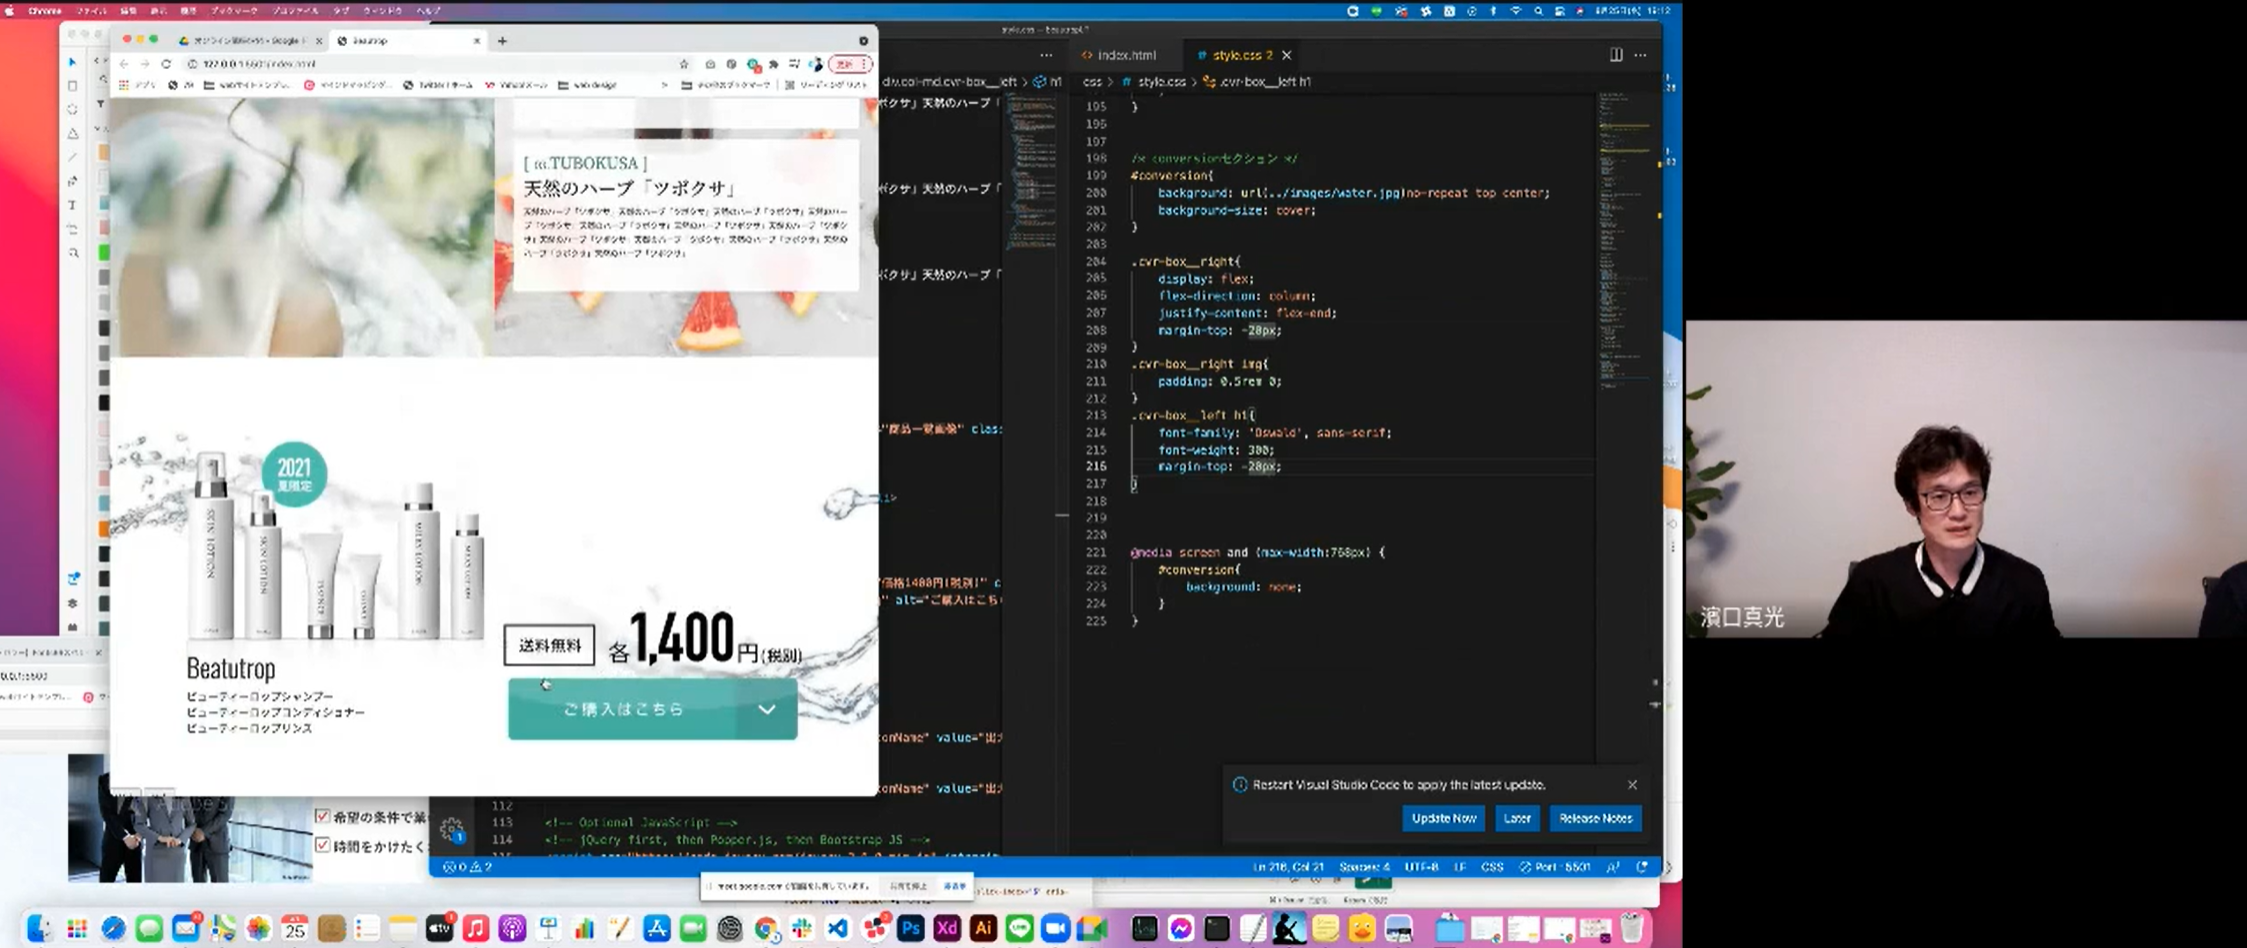Expand the arrow on the ご購入はこちら button
Screen dimensions: 2247x948
tap(767, 709)
